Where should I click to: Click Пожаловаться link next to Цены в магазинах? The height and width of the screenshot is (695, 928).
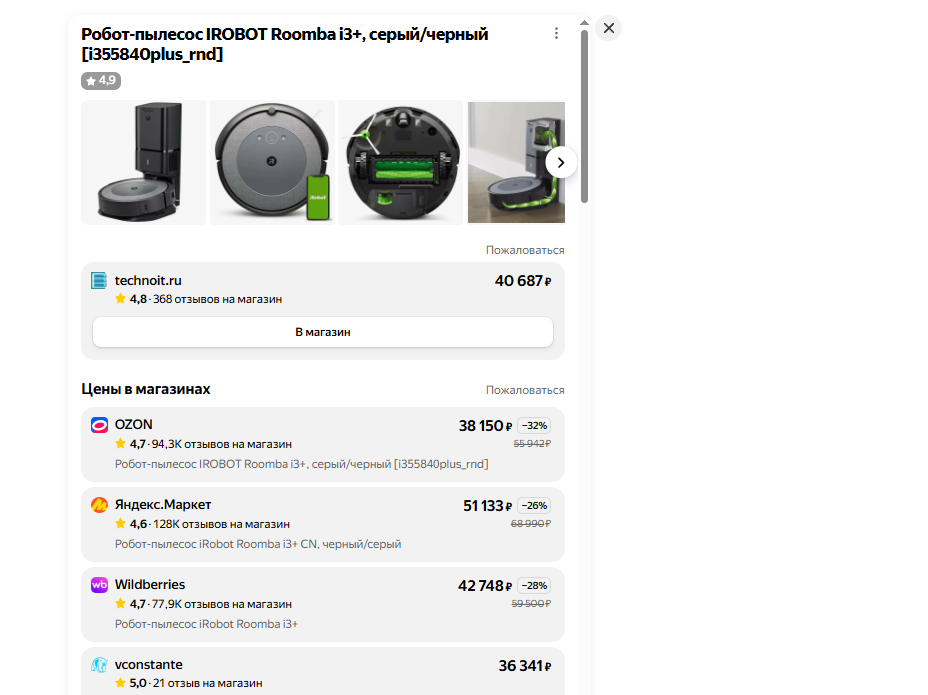tap(525, 390)
